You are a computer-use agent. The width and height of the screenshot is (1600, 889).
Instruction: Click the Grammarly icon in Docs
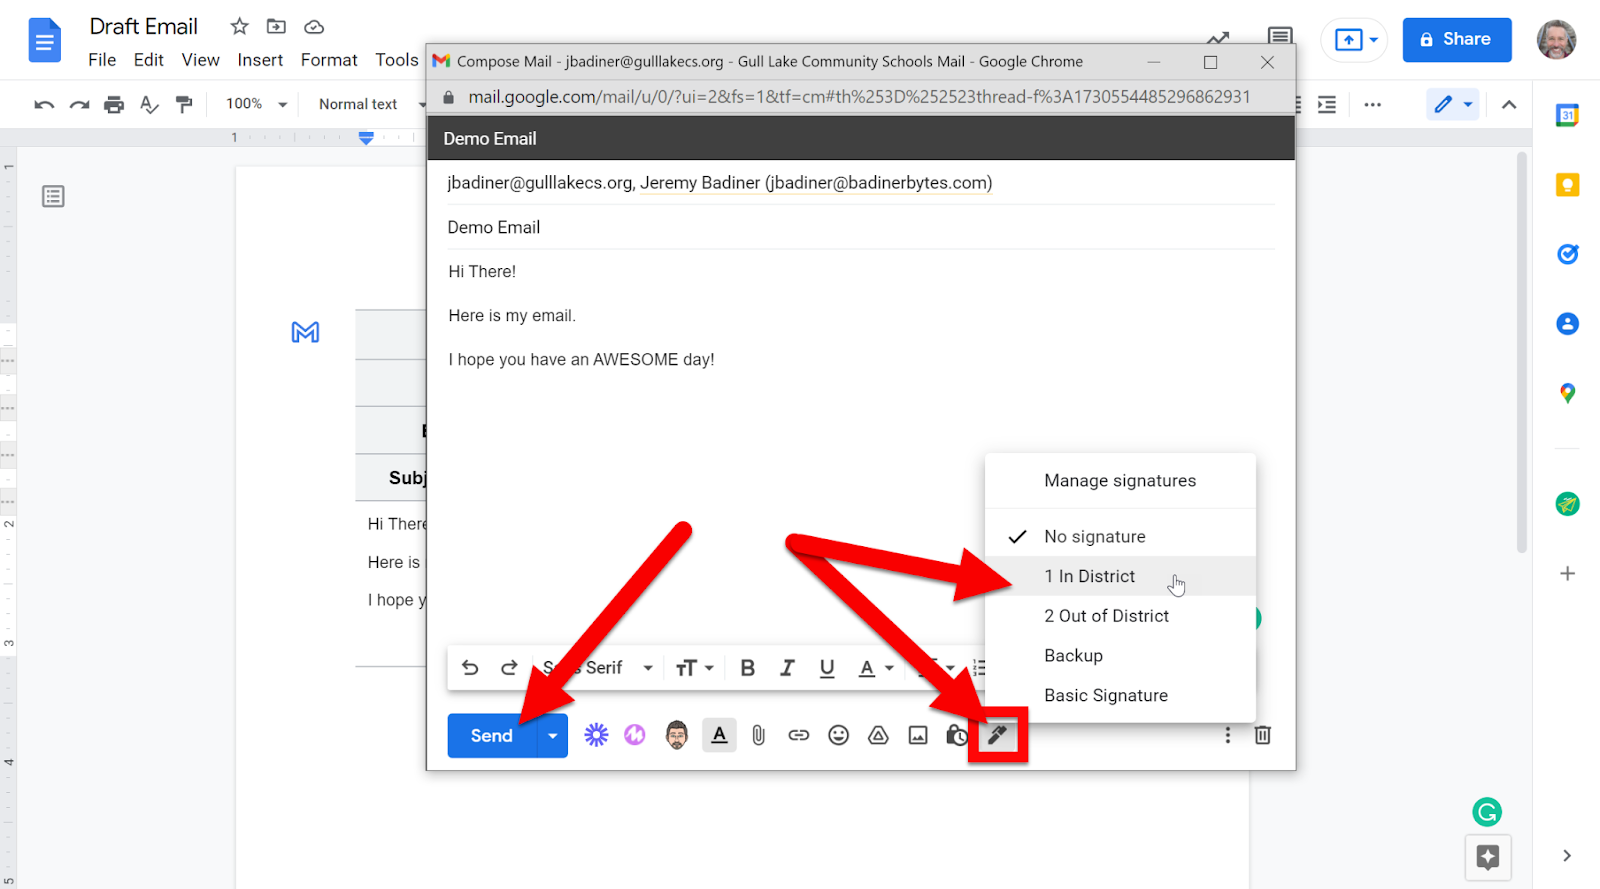point(1487,812)
